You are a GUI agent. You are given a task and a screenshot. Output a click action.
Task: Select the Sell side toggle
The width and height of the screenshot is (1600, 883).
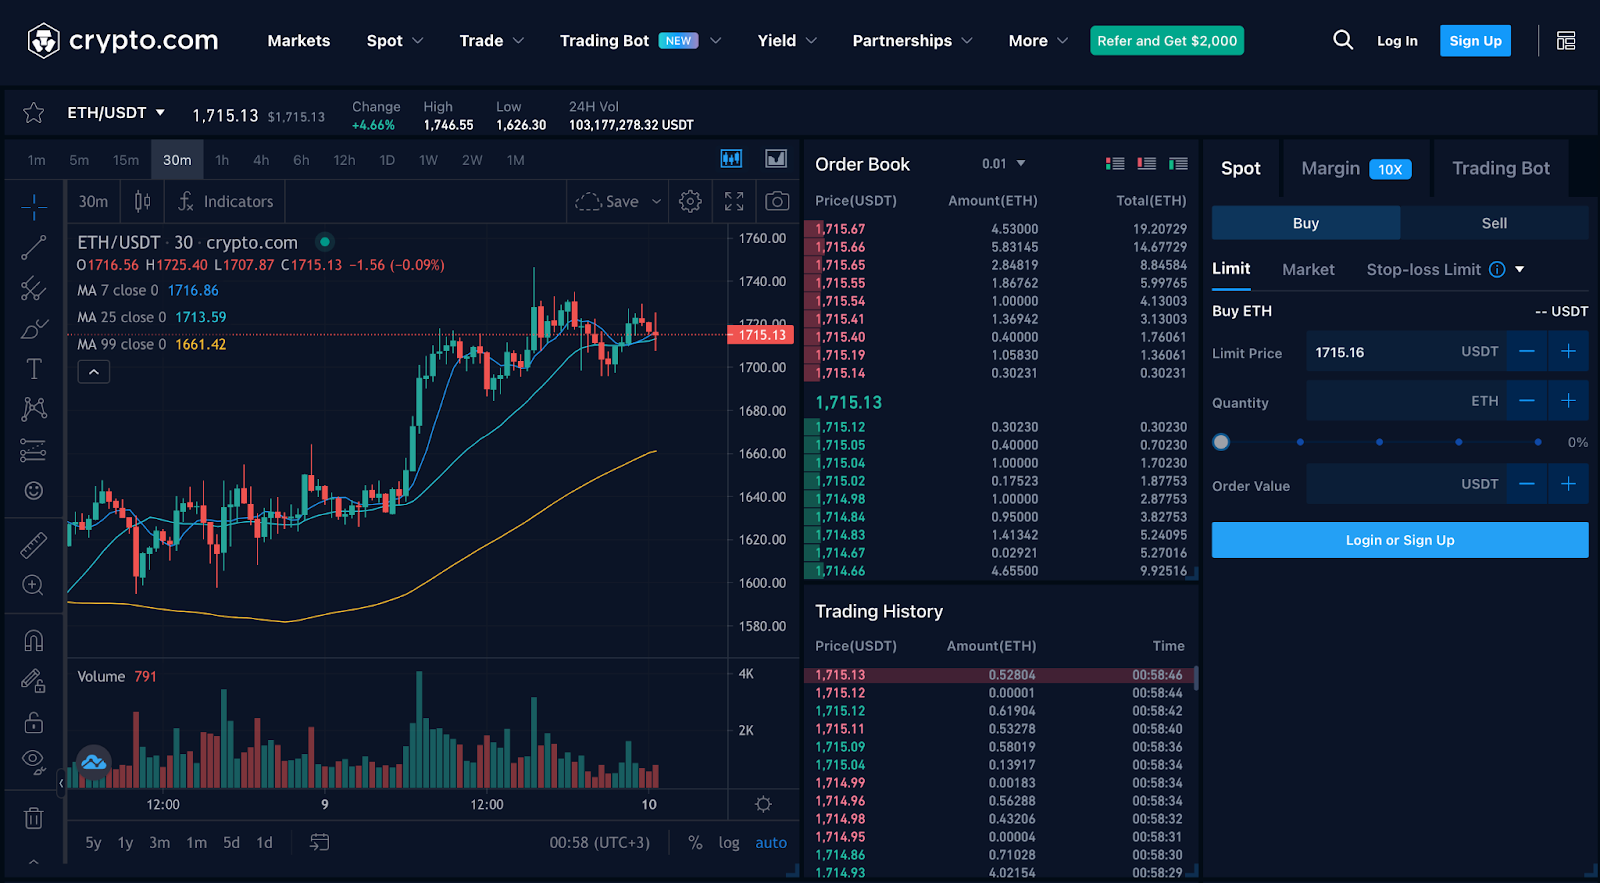(1494, 223)
